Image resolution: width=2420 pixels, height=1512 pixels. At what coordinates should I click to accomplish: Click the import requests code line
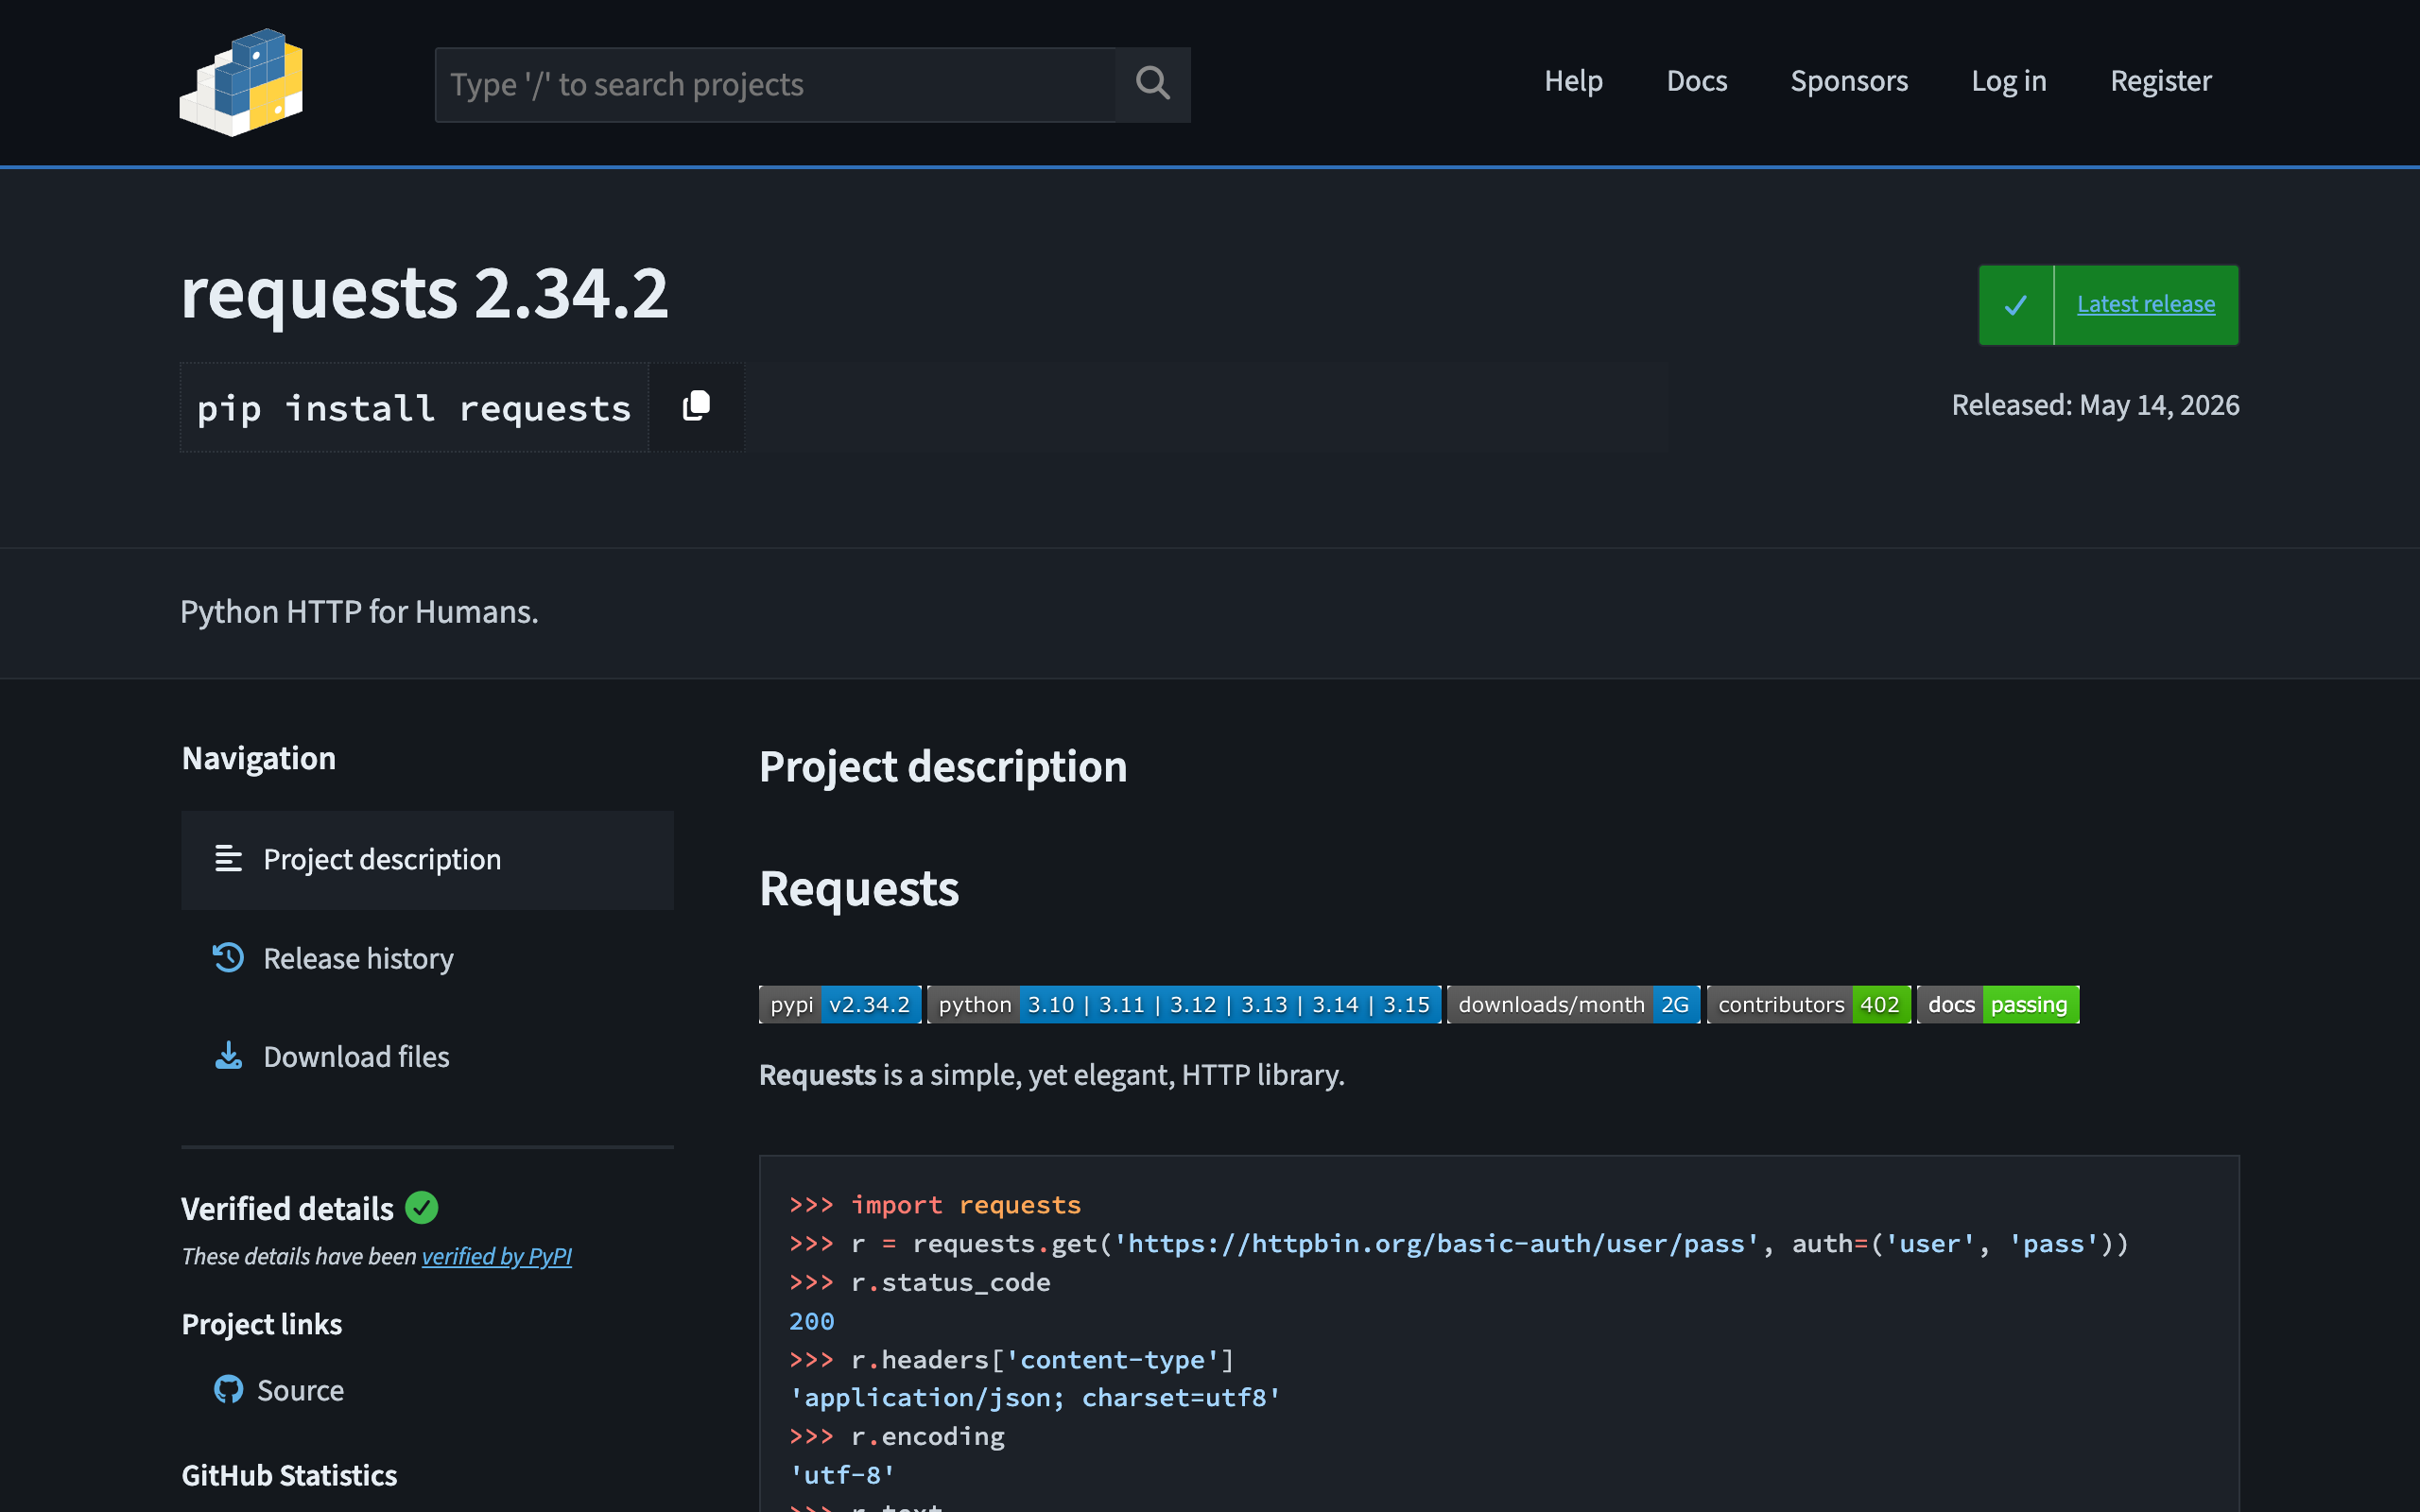[935, 1205]
